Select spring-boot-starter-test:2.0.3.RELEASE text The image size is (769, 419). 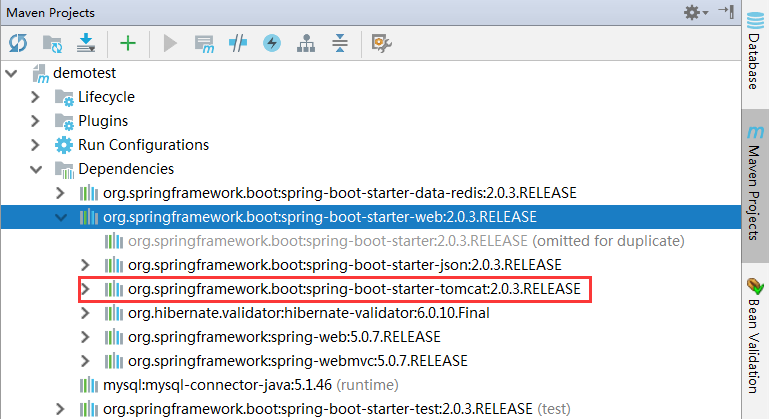(318, 409)
